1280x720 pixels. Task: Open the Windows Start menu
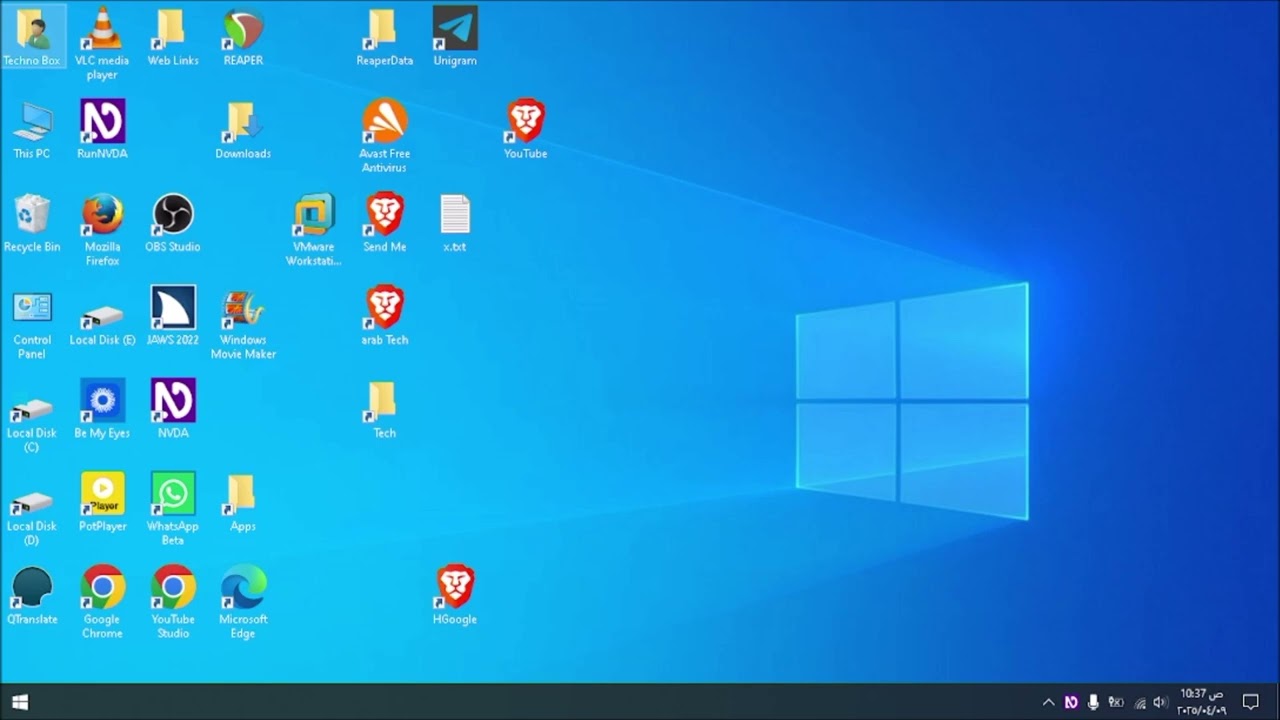click(20, 702)
